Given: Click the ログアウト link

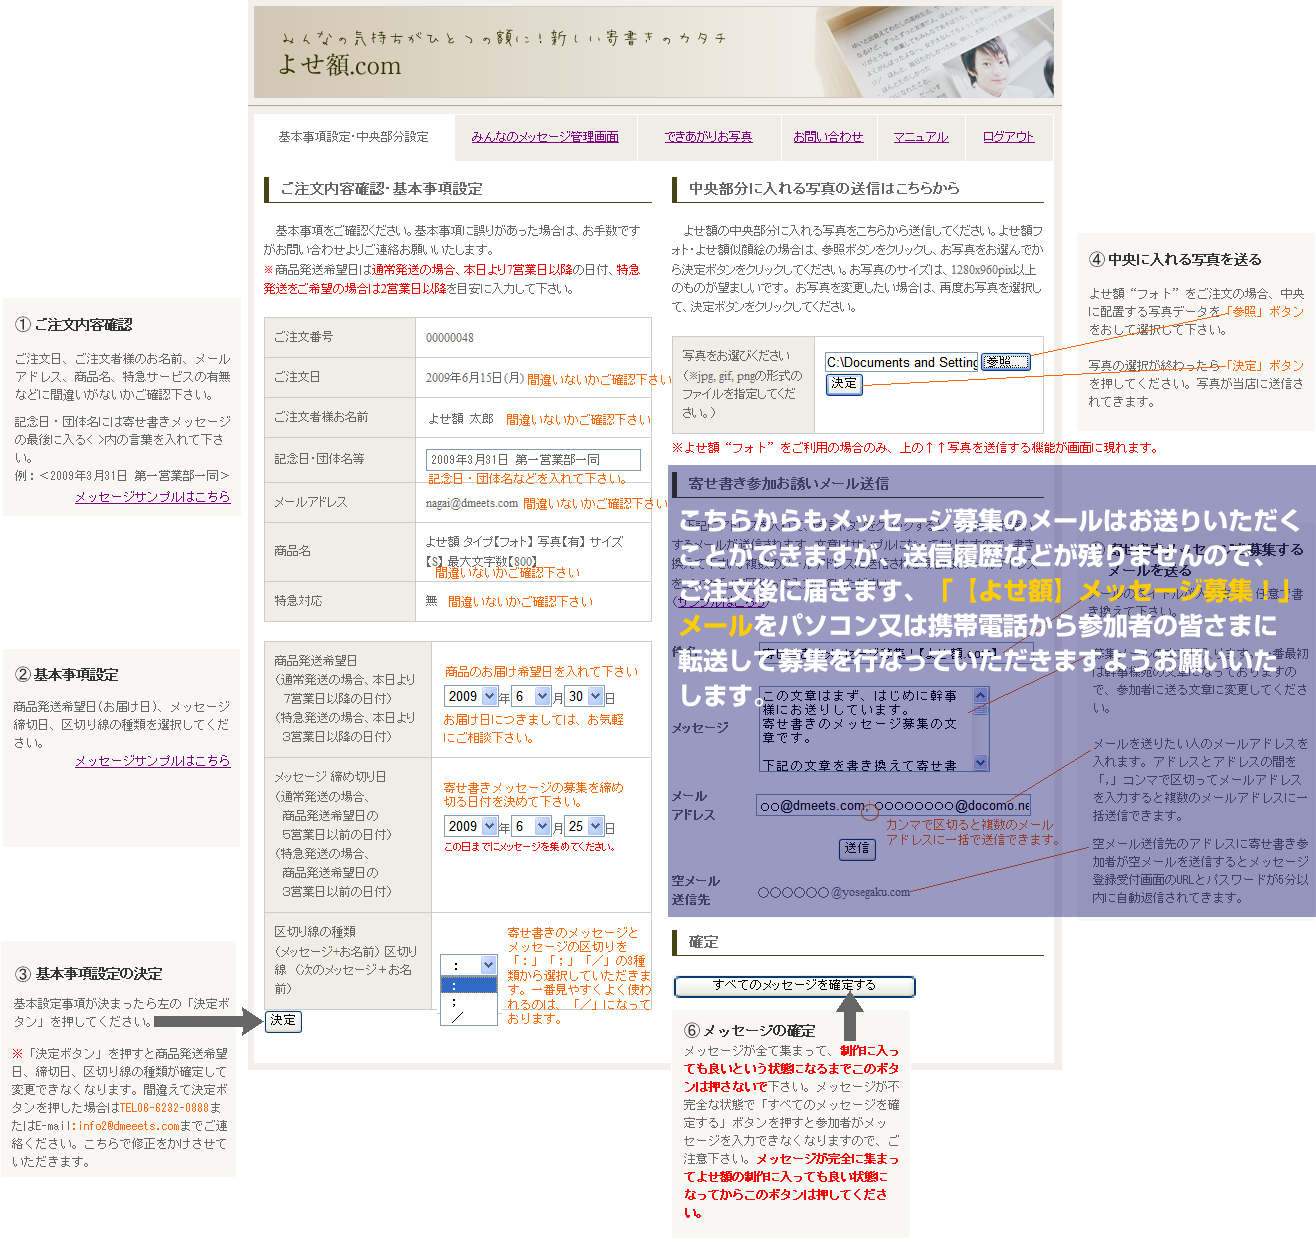Looking at the screenshot, I should [1008, 137].
